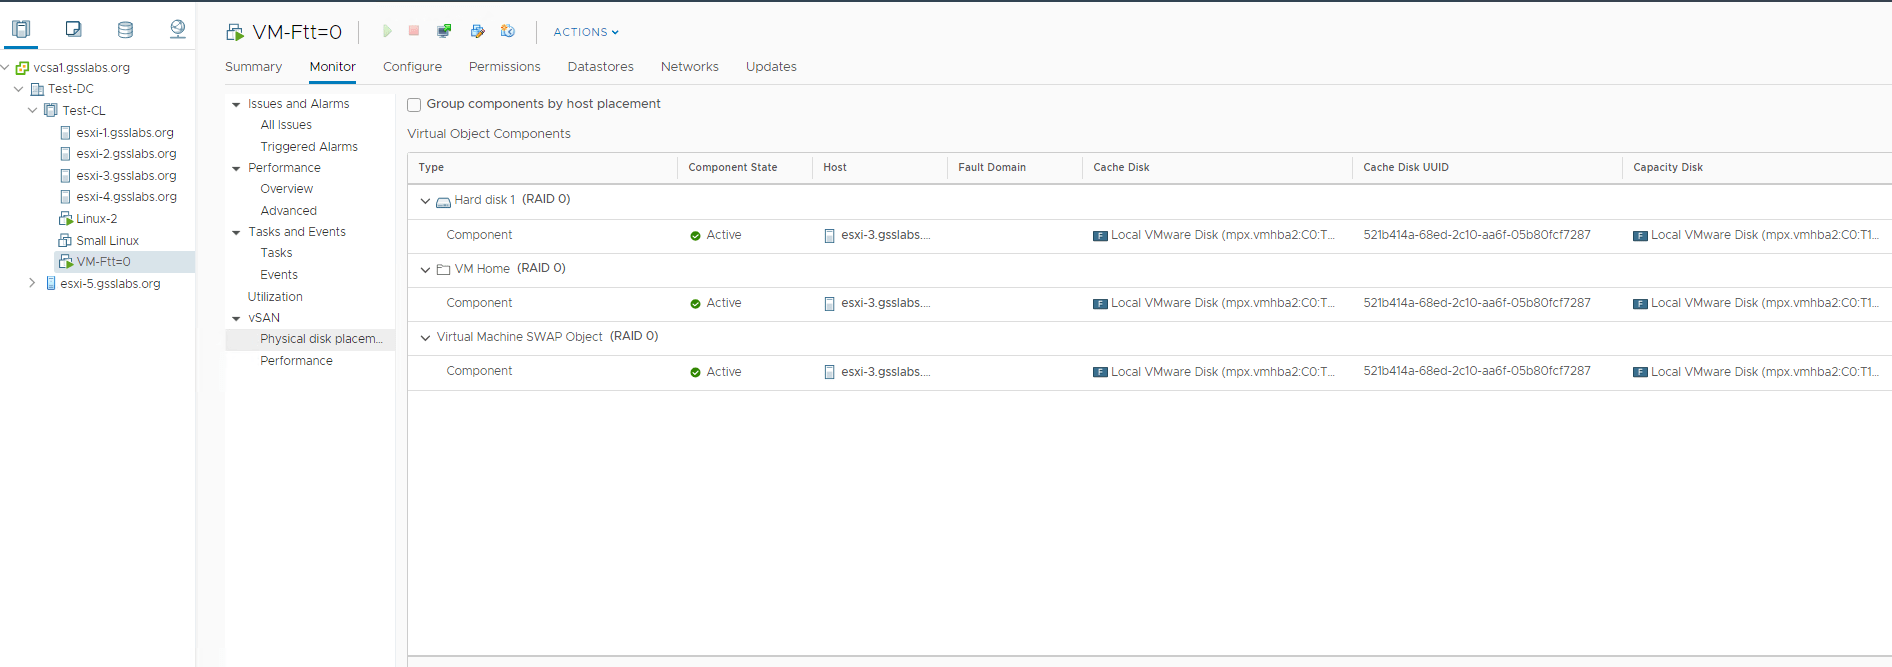Collapse the Hard disk 1 row

point(425,201)
